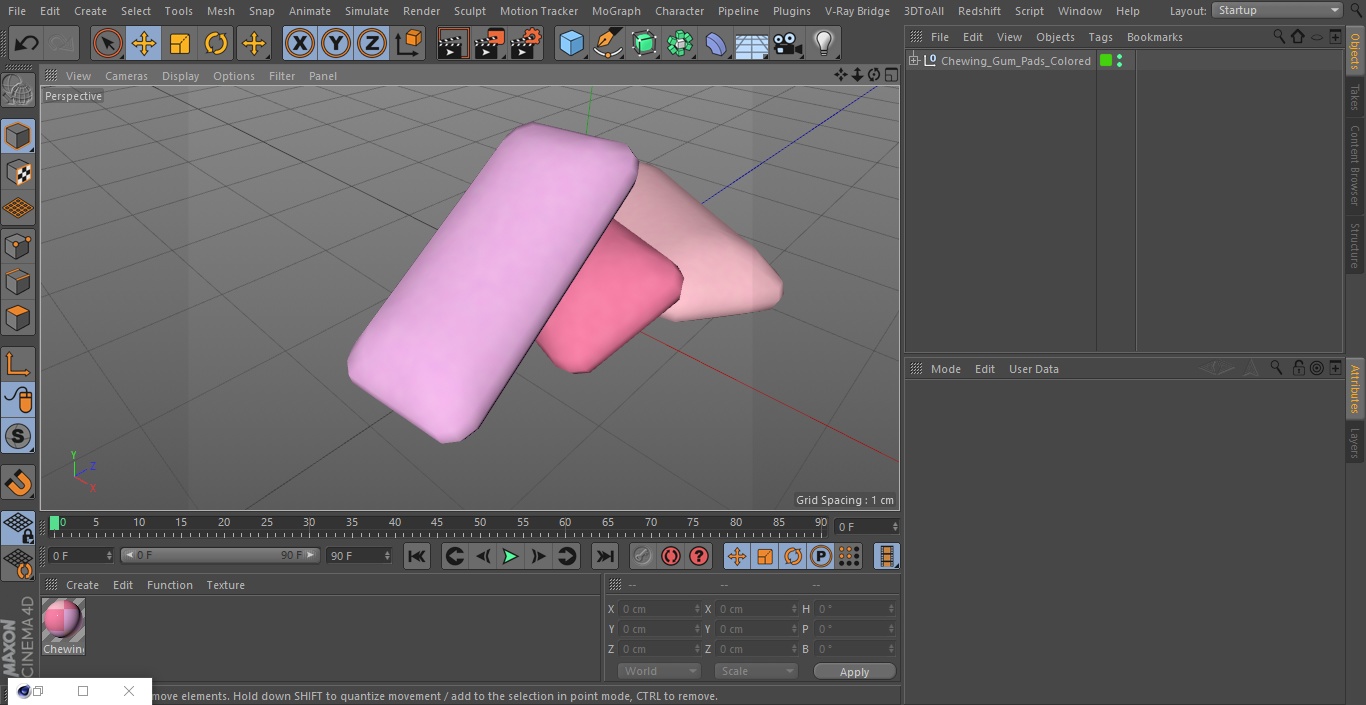Viewport: 1366px width, 705px height.
Task: Click the X position input field
Action: [659, 609]
